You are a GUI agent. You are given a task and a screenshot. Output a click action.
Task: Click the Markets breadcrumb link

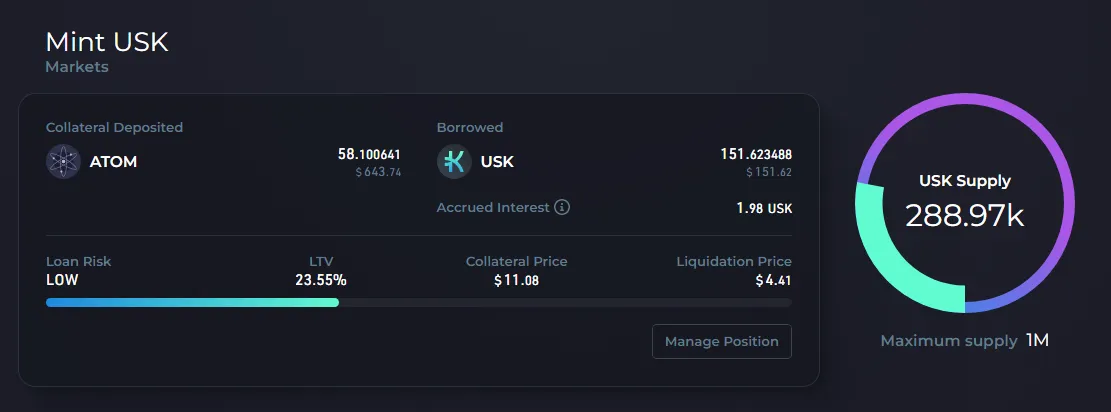click(77, 67)
